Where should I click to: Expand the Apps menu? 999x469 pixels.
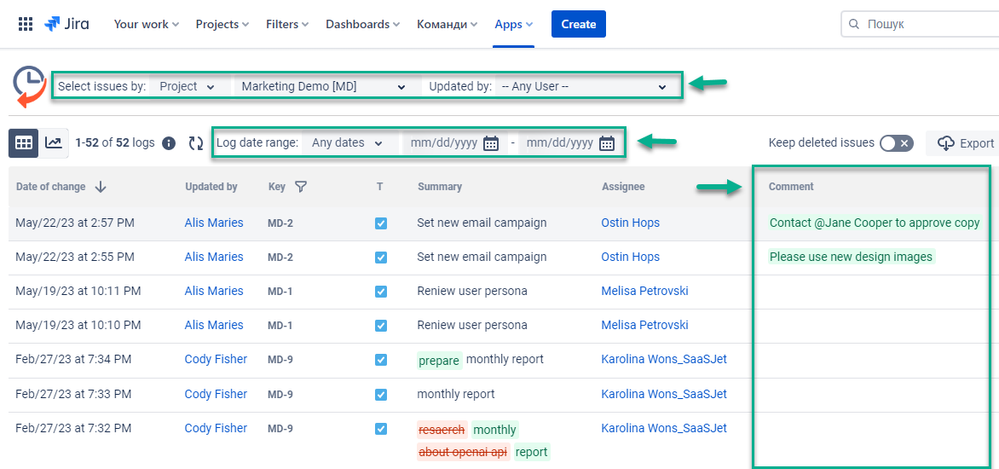514,24
